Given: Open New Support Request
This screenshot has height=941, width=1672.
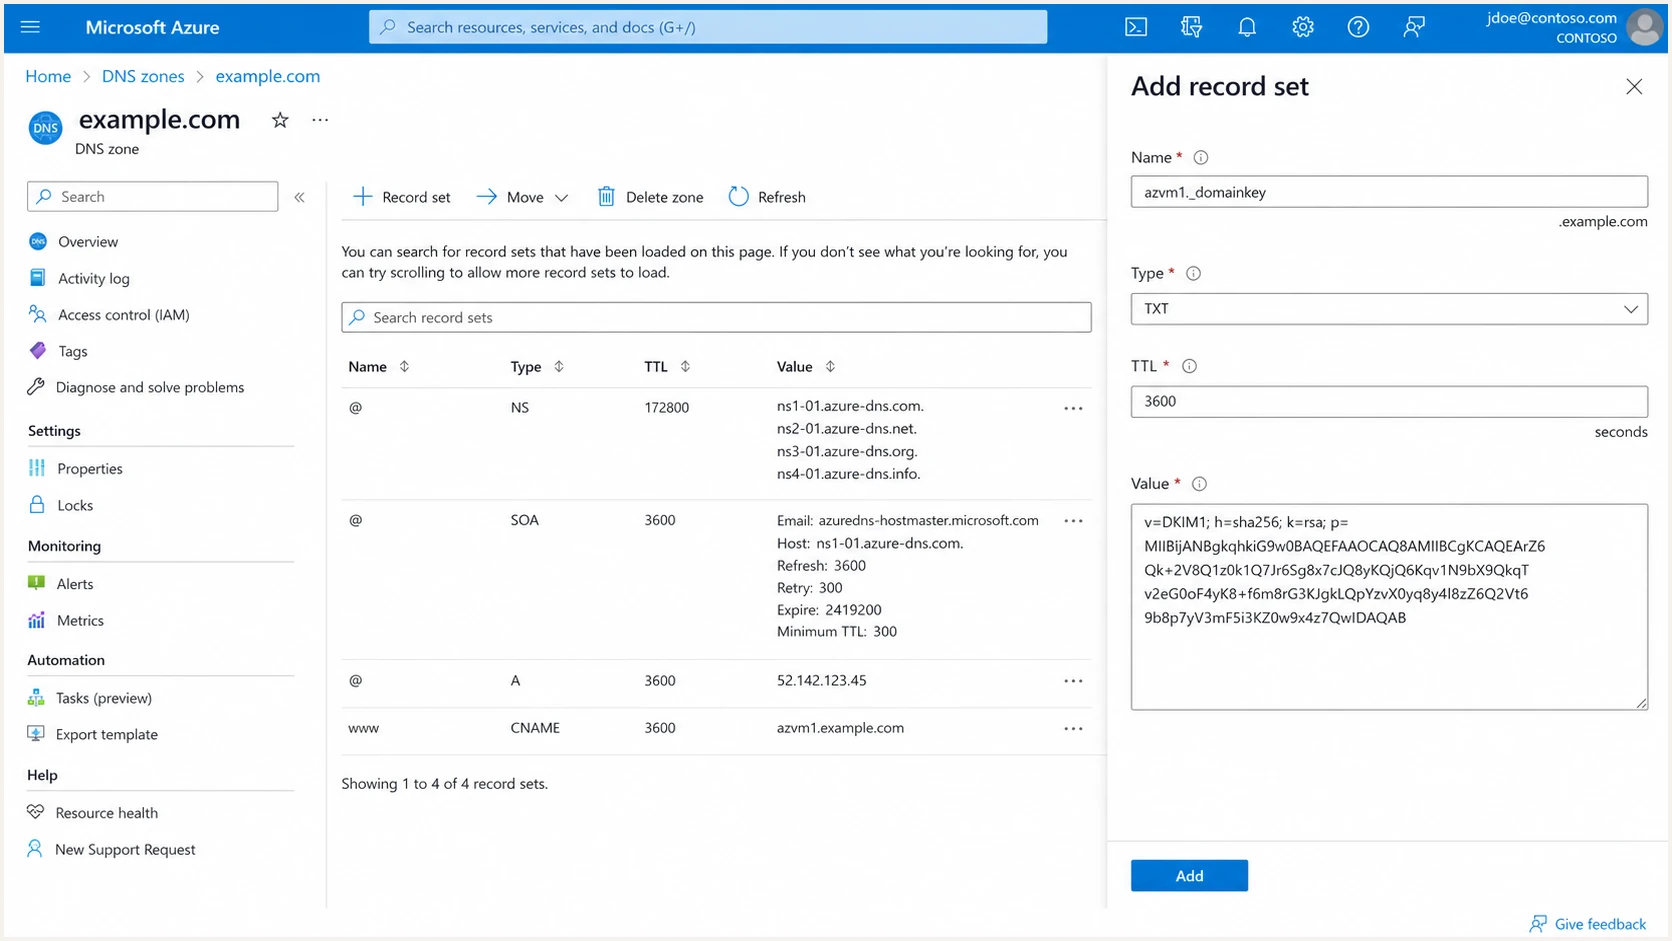Looking at the screenshot, I should [112, 849].
